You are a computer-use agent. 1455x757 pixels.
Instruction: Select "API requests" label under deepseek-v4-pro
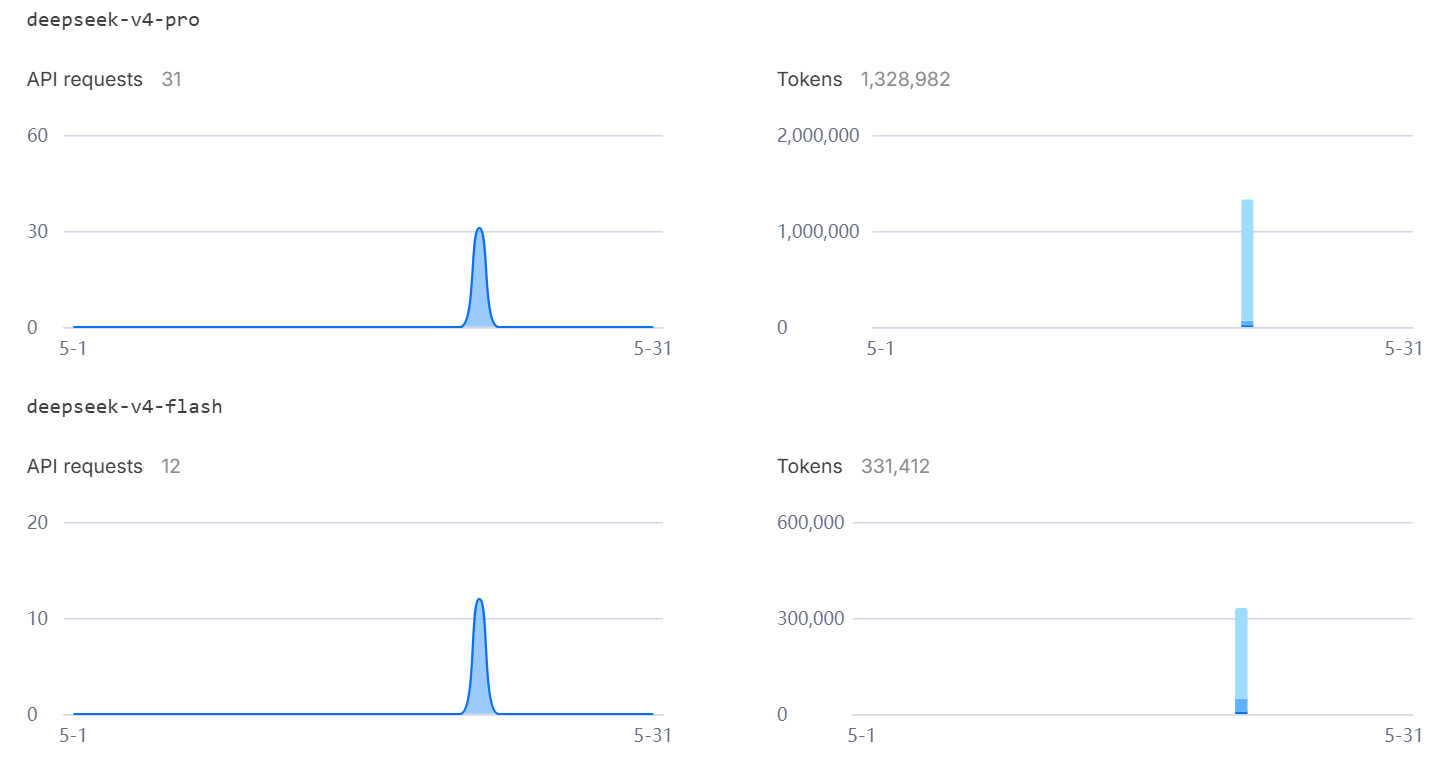(x=85, y=79)
